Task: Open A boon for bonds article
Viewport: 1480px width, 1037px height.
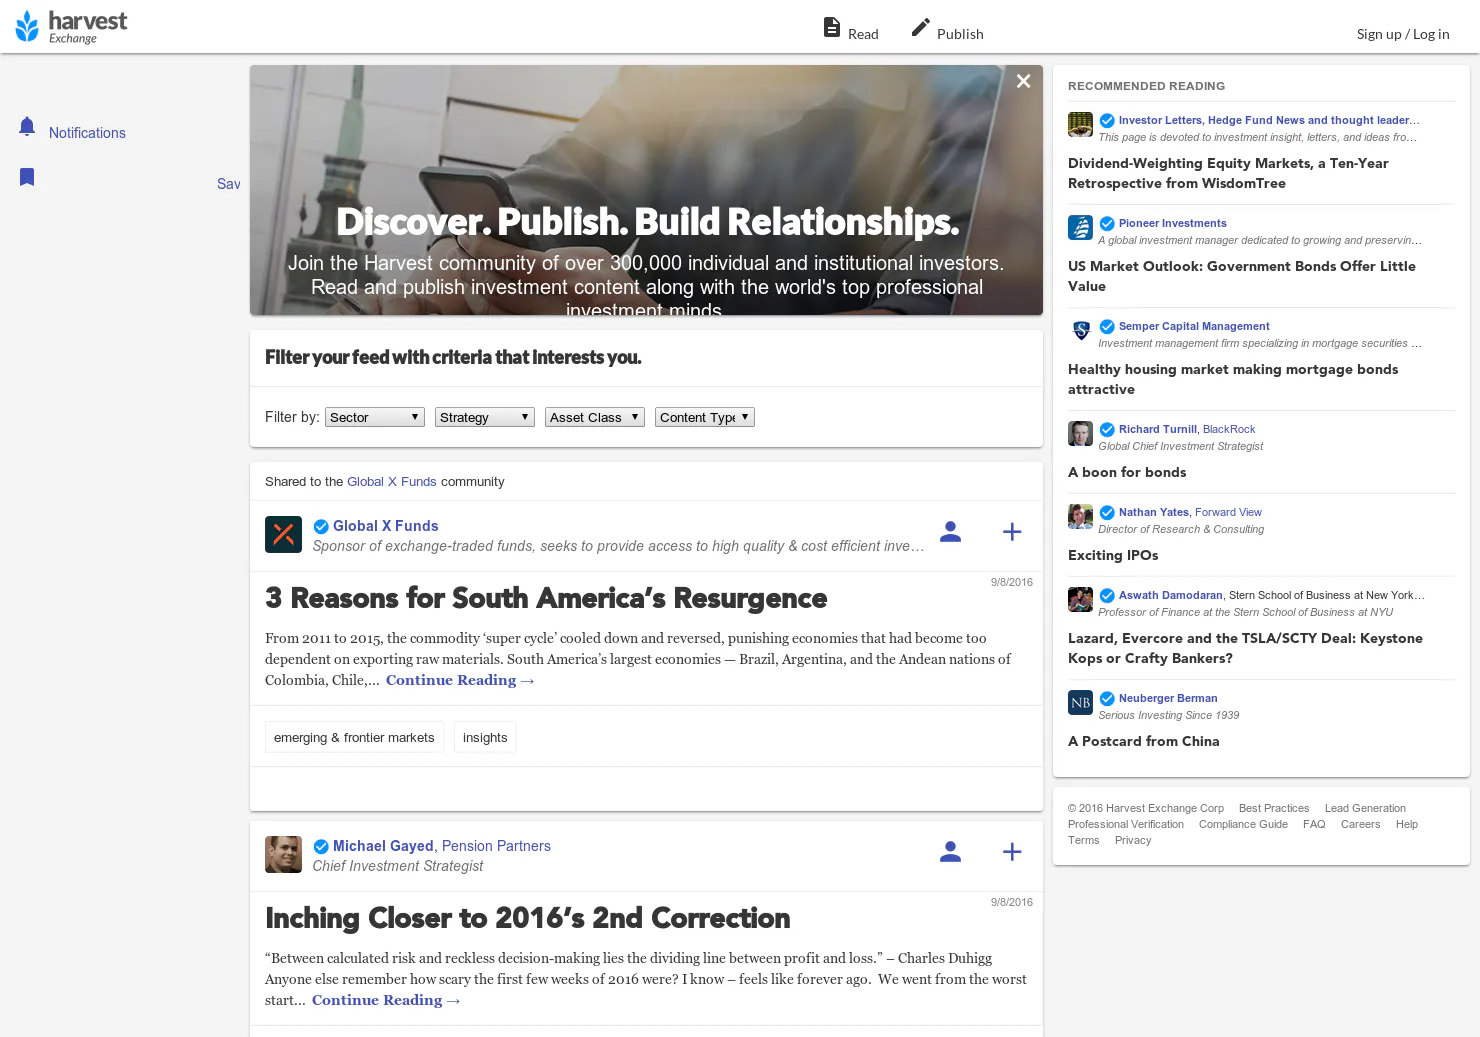Action: 1127,472
